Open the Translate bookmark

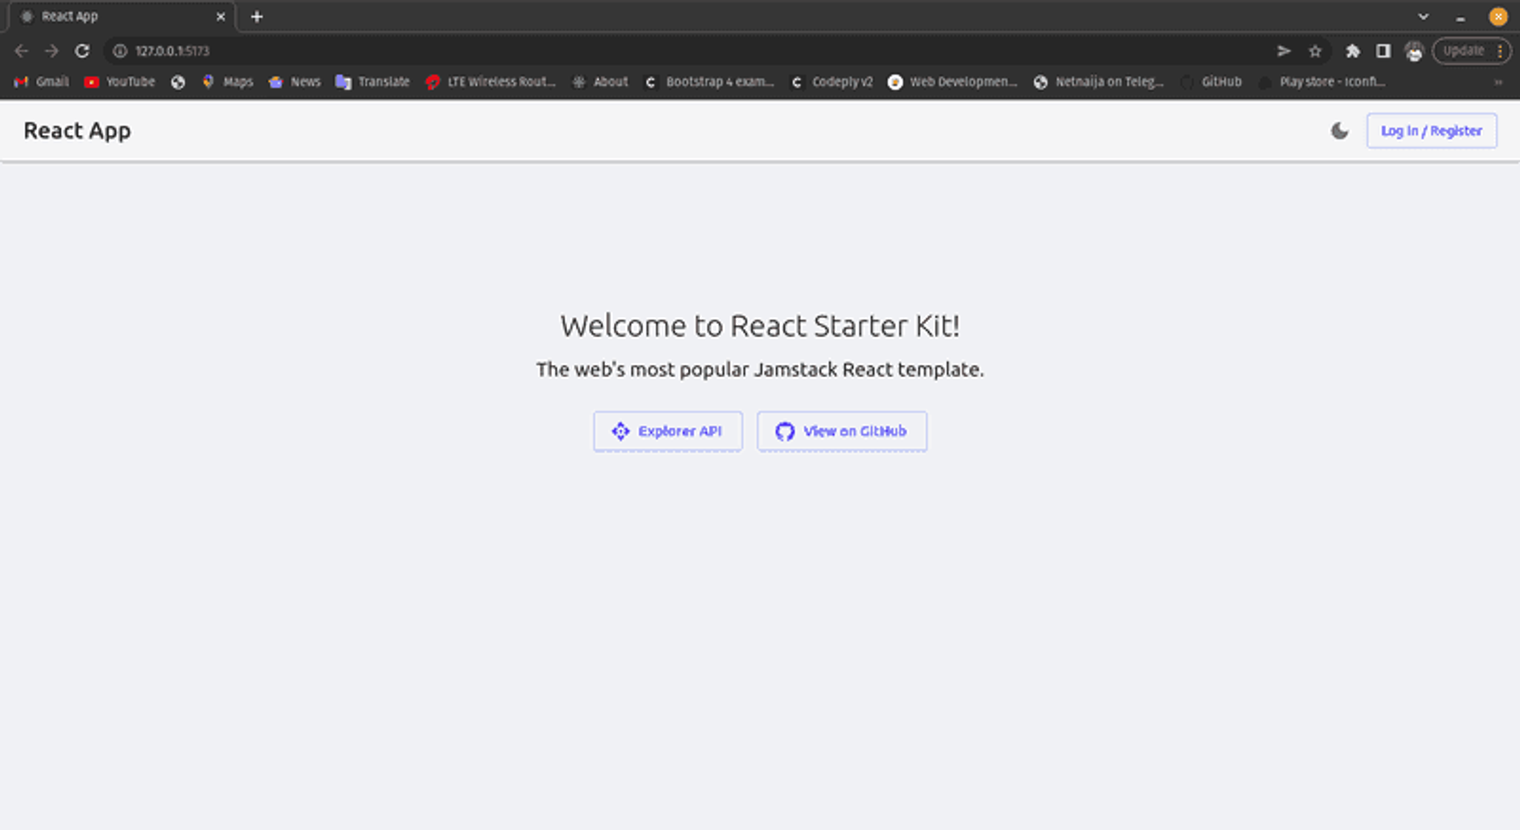pos(373,82)
